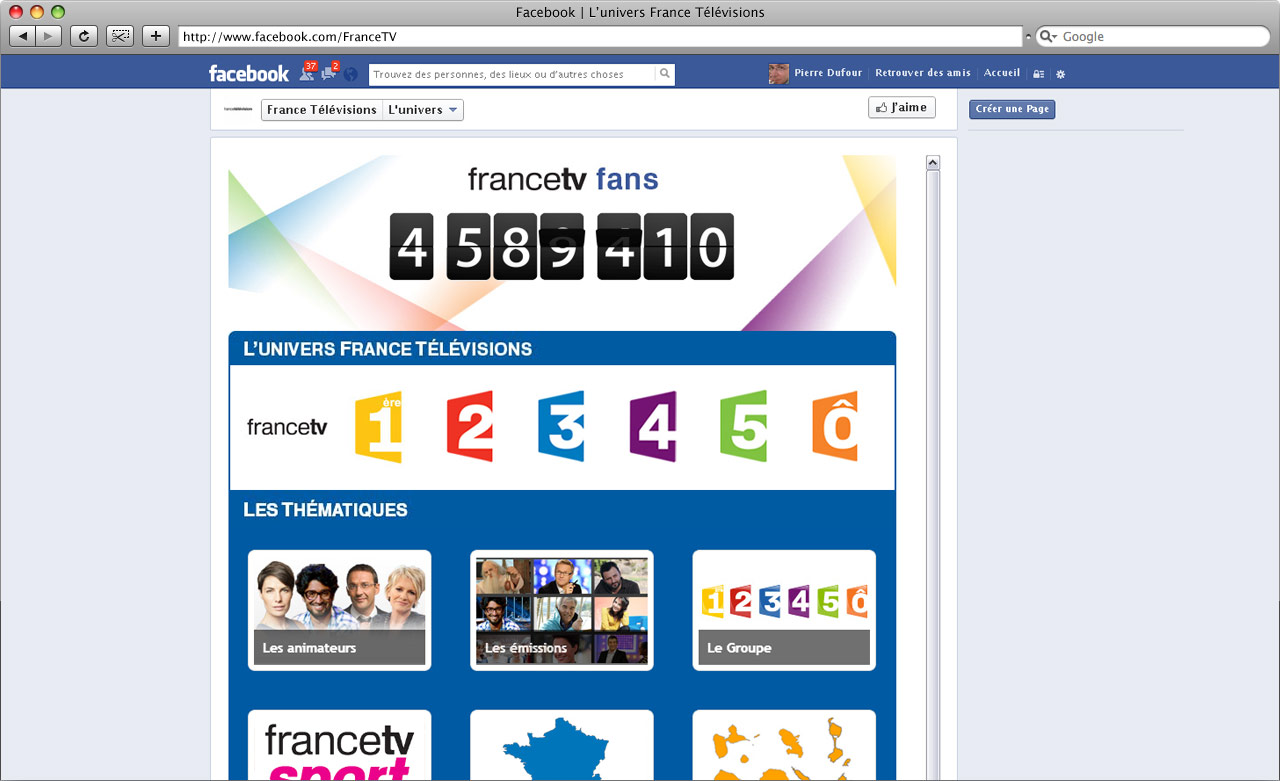1280x781 pixels.
Task: Open the Google search magnifier dropdown
Action: tap(1048, 36)
